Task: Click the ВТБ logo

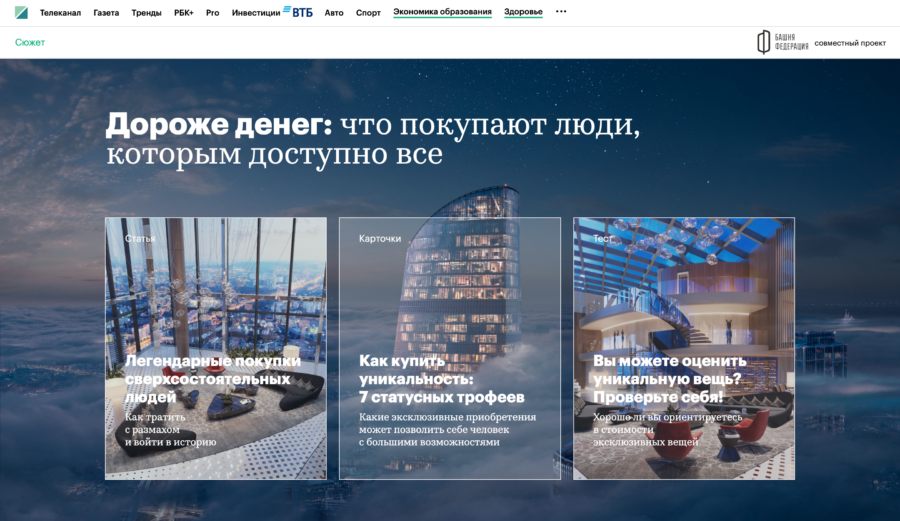Action: coord(298,11)
